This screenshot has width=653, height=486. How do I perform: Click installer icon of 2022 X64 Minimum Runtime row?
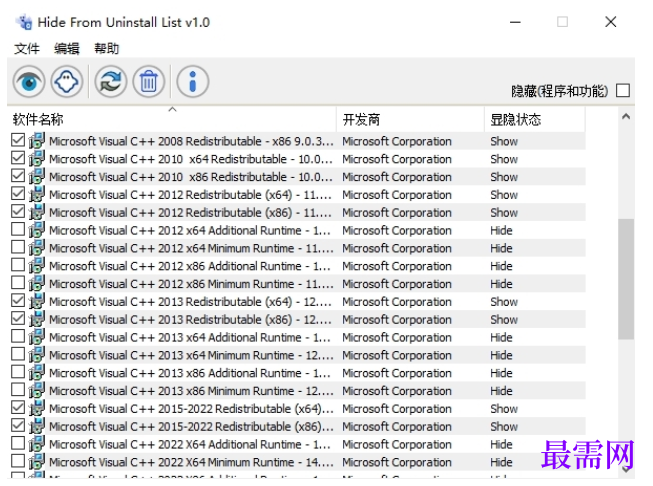coord(37,462)
